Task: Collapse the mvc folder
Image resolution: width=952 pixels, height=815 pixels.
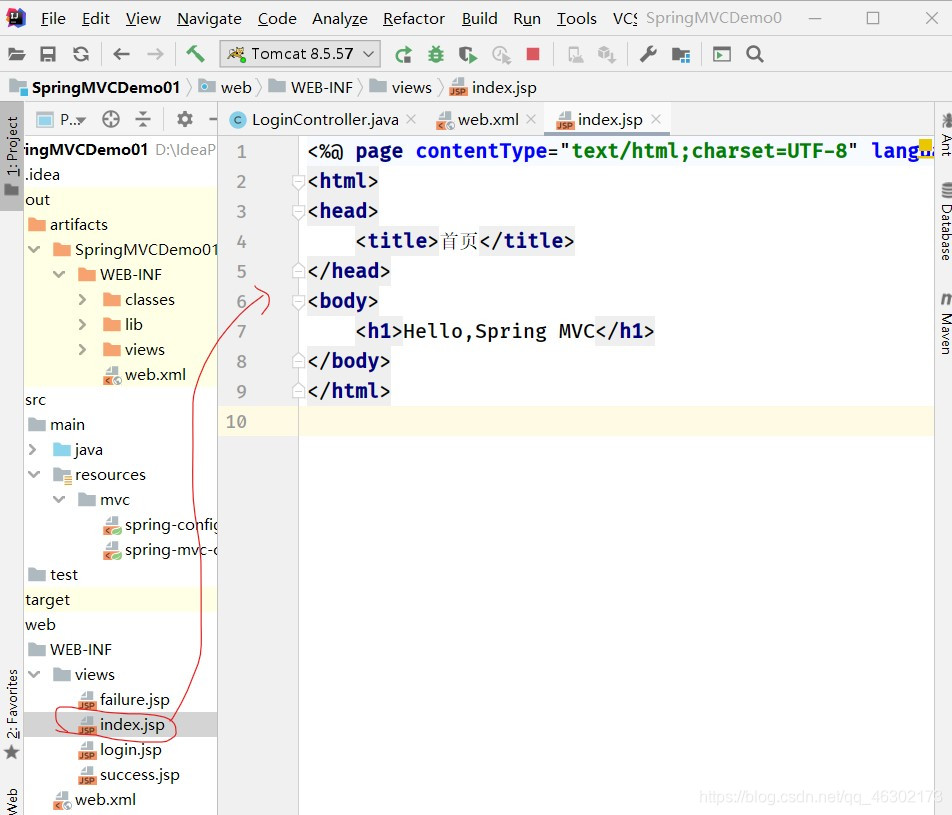Action: click(x=59, y=500)
